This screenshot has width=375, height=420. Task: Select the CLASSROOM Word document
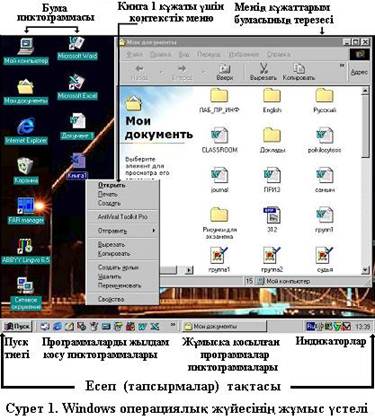coord(219,140)
